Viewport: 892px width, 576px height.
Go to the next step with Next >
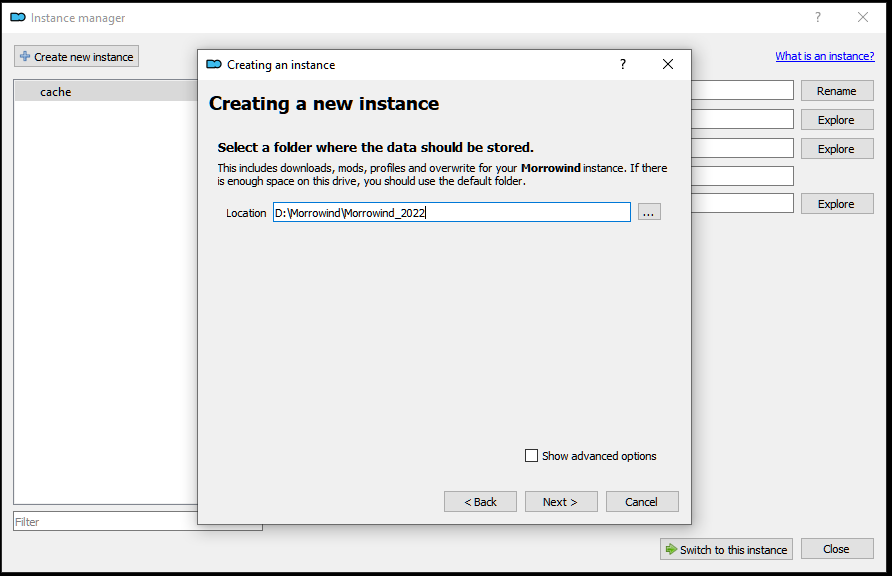(560, 502)
